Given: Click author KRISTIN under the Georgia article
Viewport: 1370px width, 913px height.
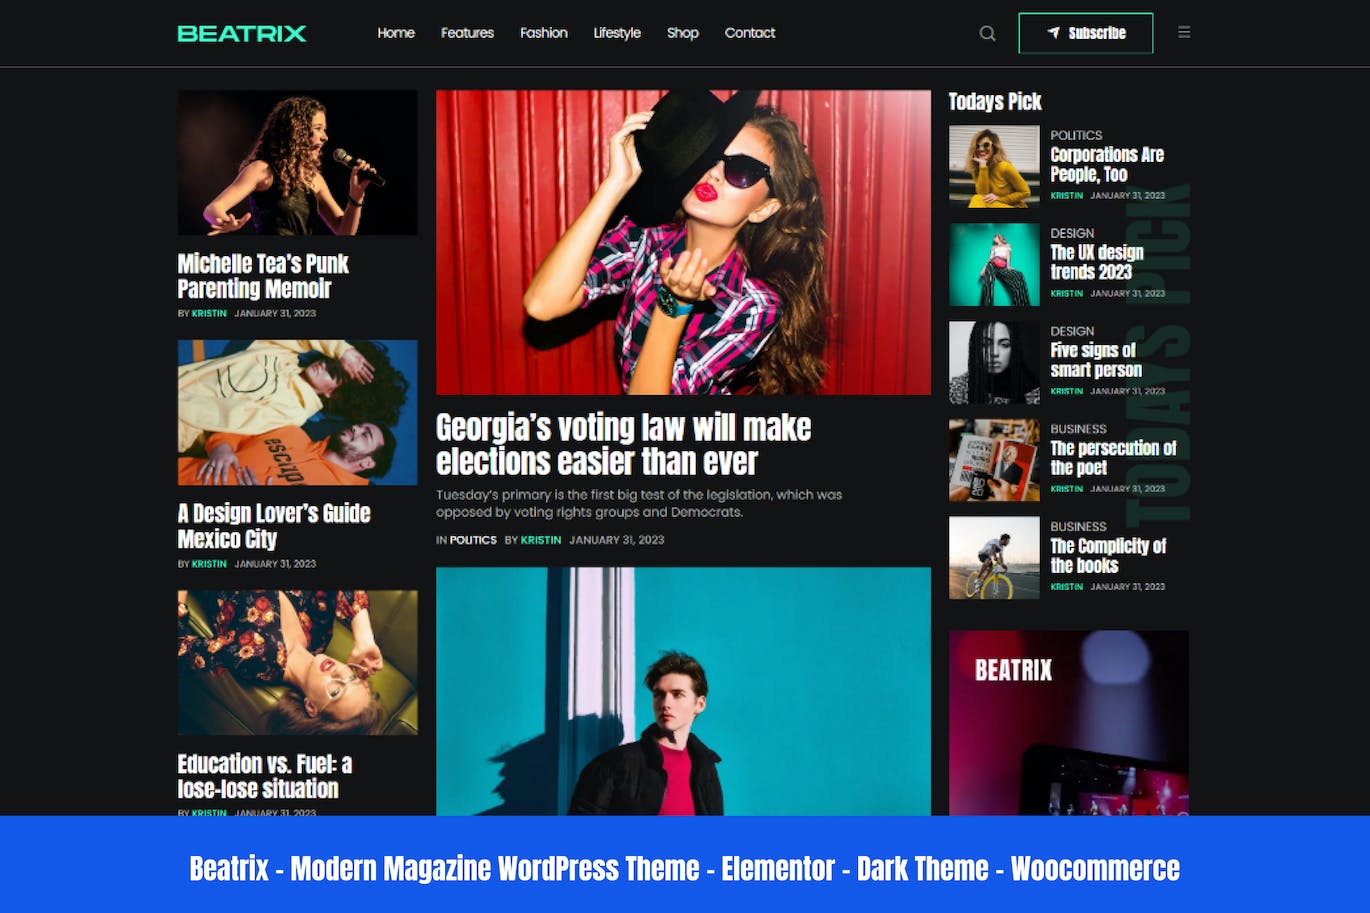Looking at the screenshot, I should tap(541, 540).
